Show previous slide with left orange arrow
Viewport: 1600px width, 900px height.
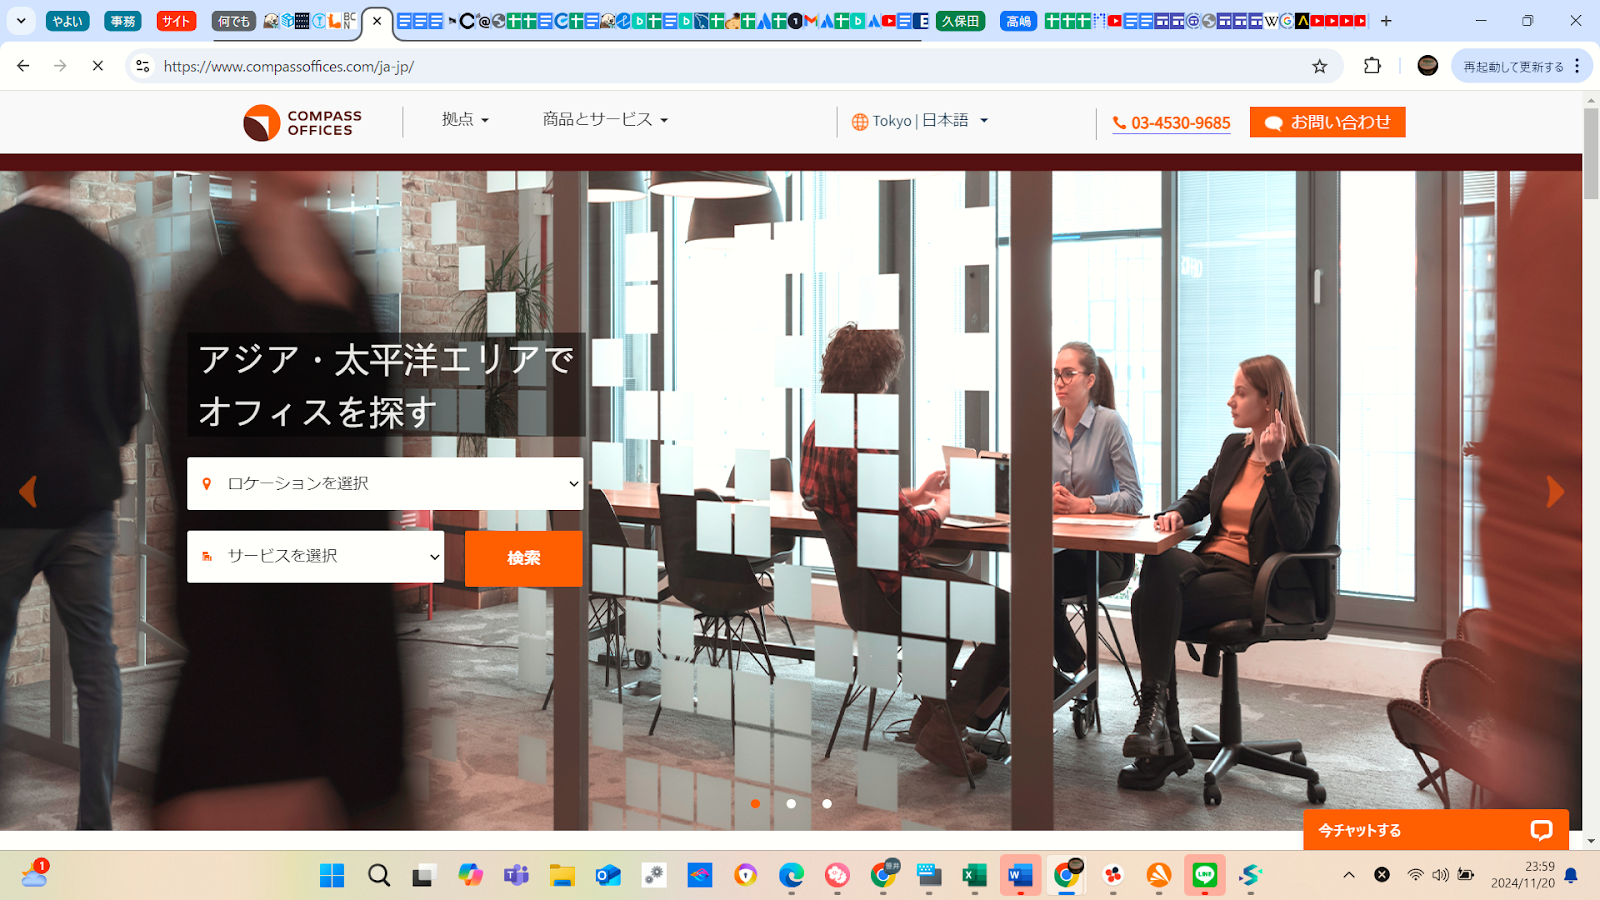click(x=28, y=491)
